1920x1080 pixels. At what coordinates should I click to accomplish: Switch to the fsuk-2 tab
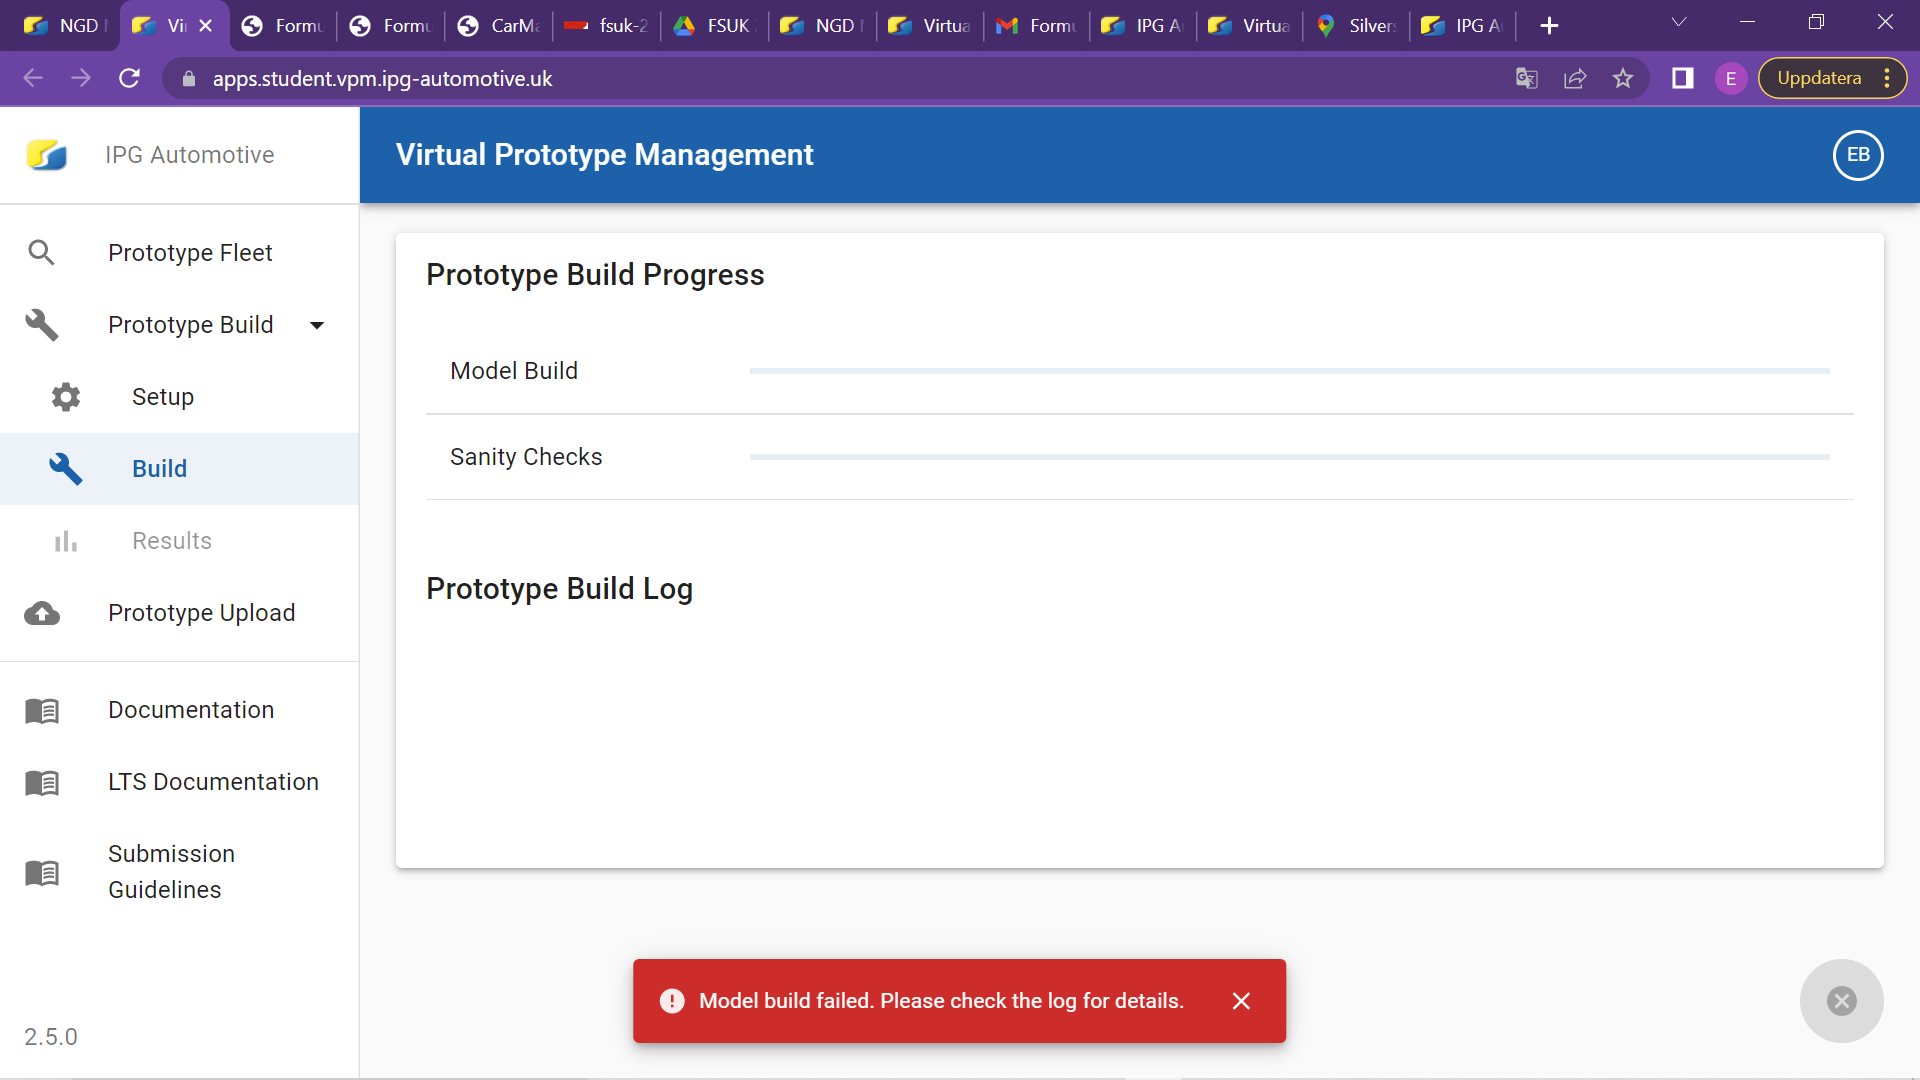click(x=607, y=26)
